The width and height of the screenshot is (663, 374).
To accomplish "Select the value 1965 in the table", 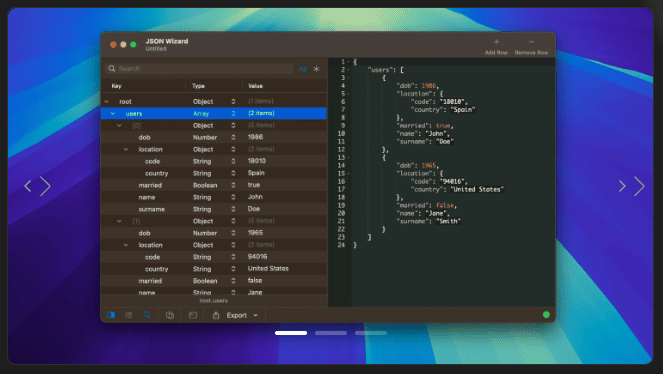I will pos(255,232).
